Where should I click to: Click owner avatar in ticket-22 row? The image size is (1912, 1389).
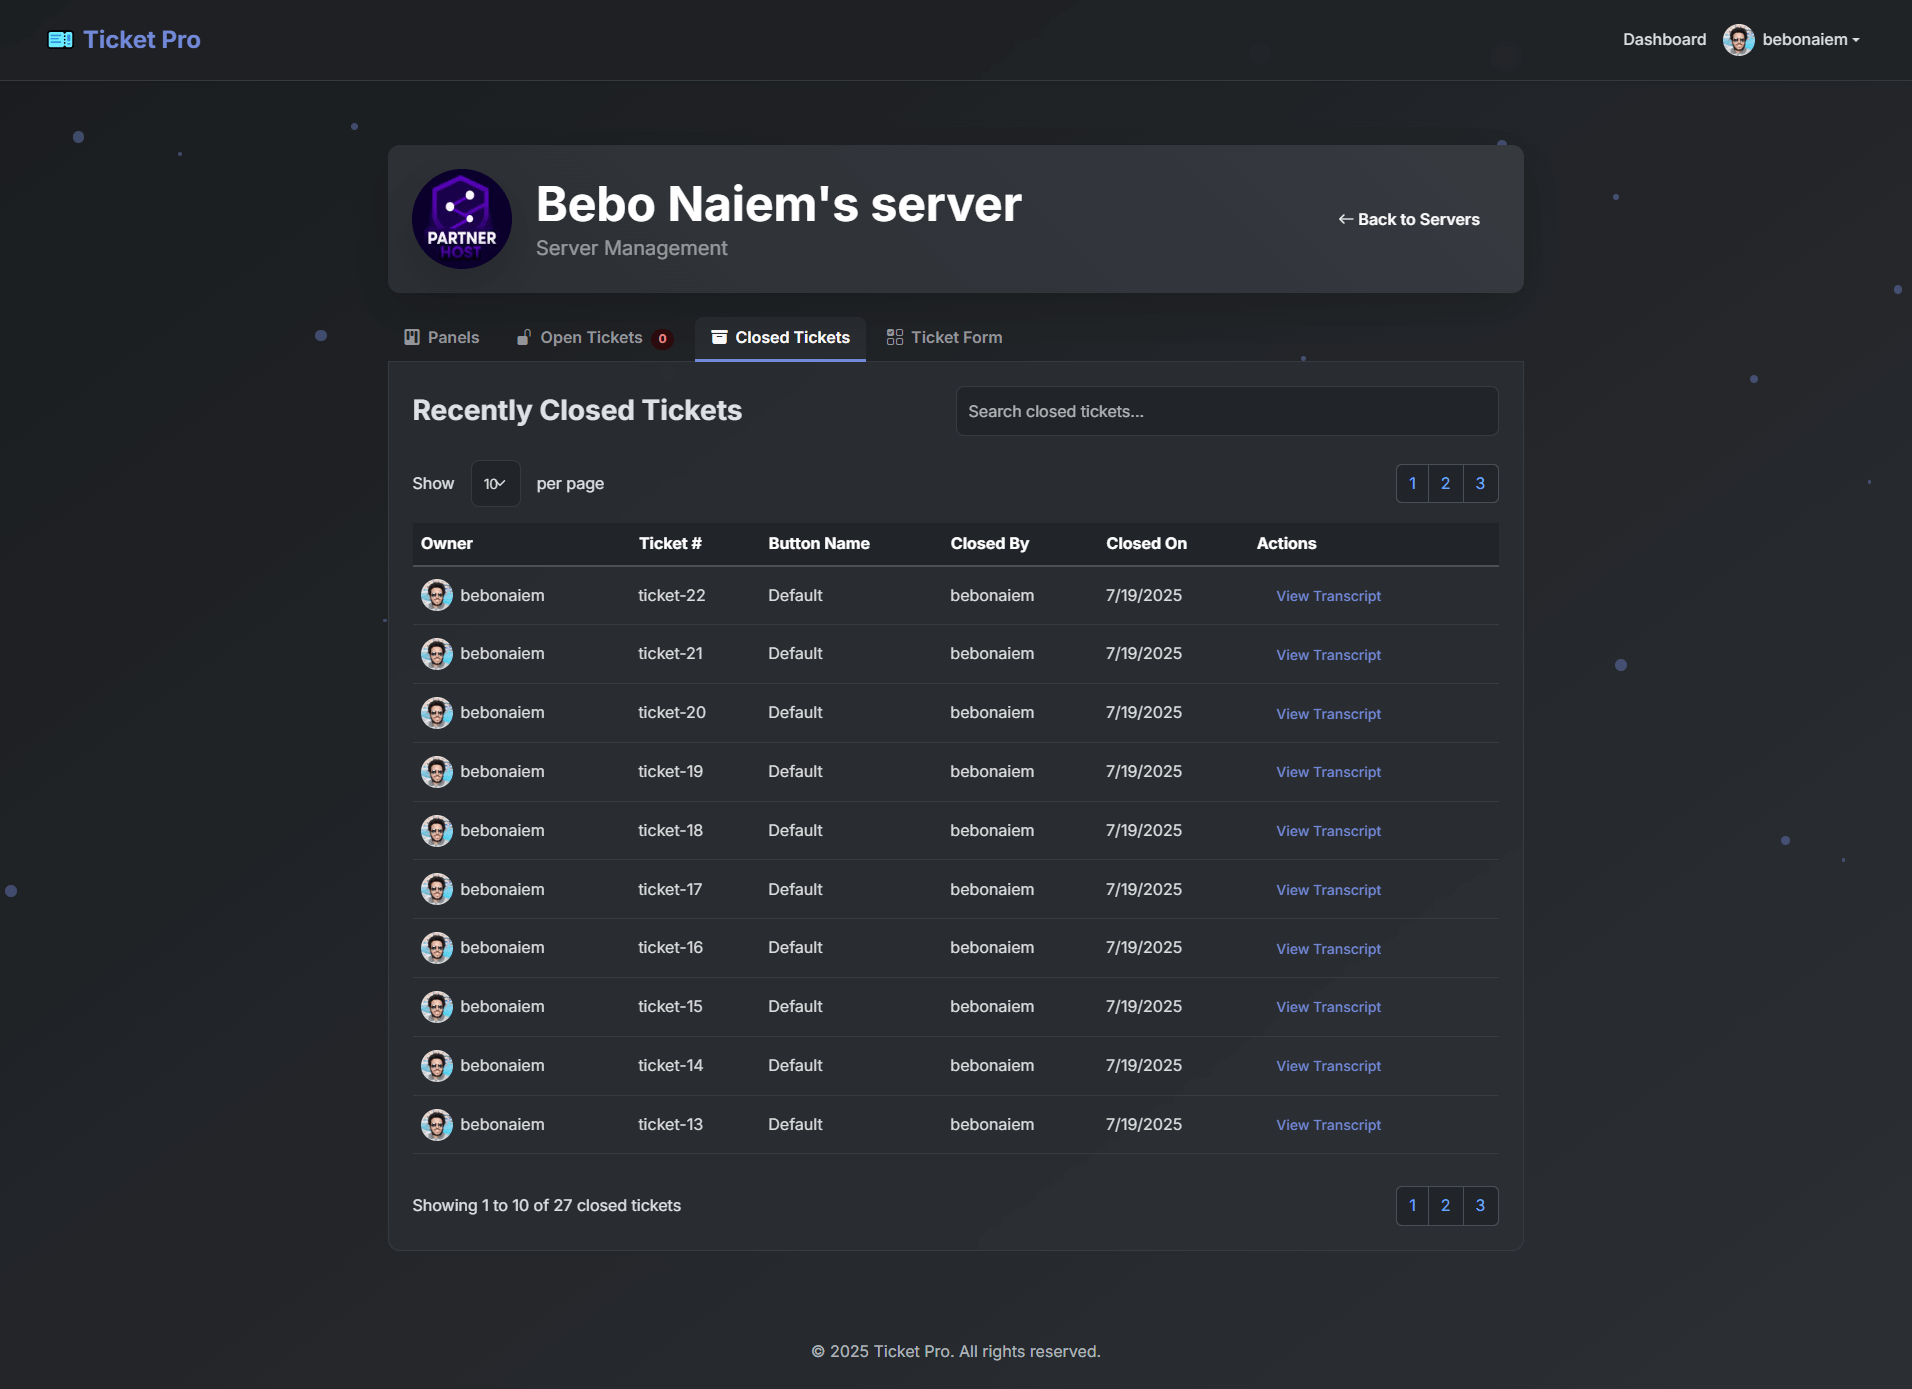(436, 596)
